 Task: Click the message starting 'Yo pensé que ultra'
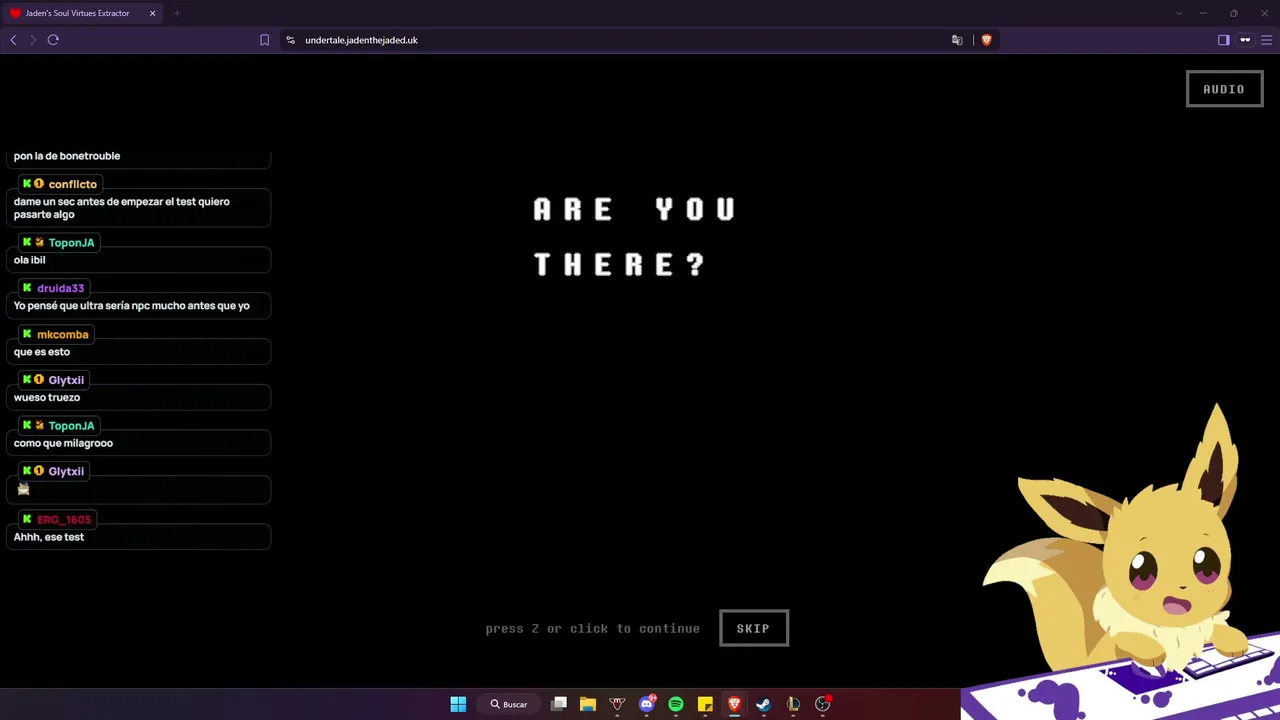[x=132, y=306]
